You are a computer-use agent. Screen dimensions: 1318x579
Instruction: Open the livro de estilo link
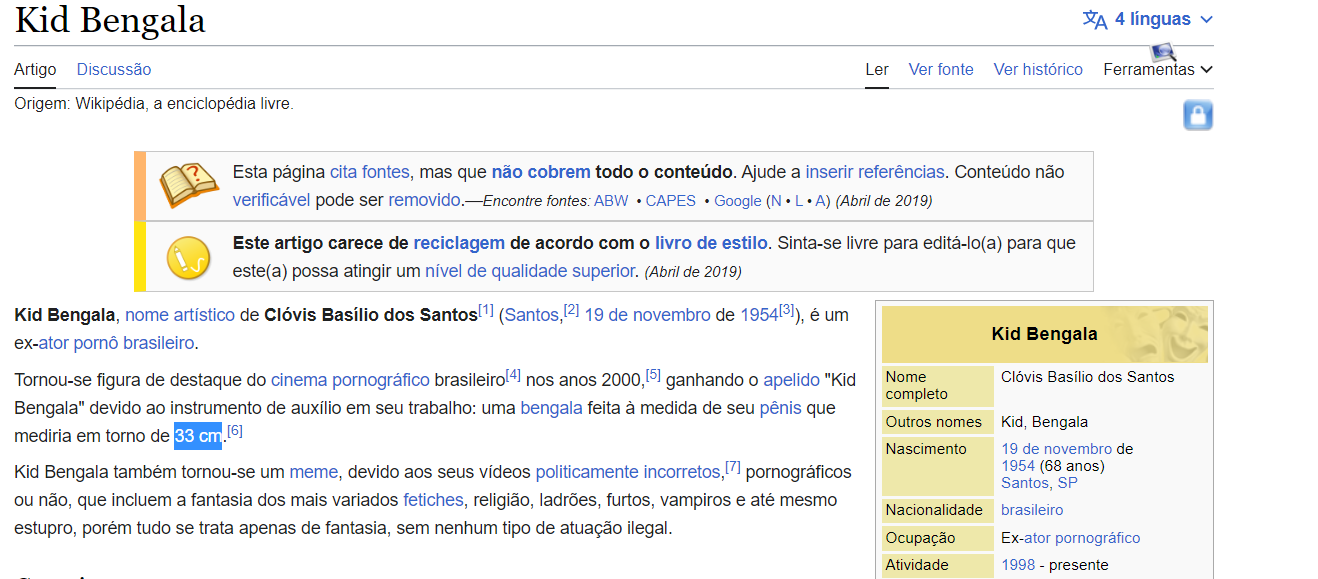point(711,243)
